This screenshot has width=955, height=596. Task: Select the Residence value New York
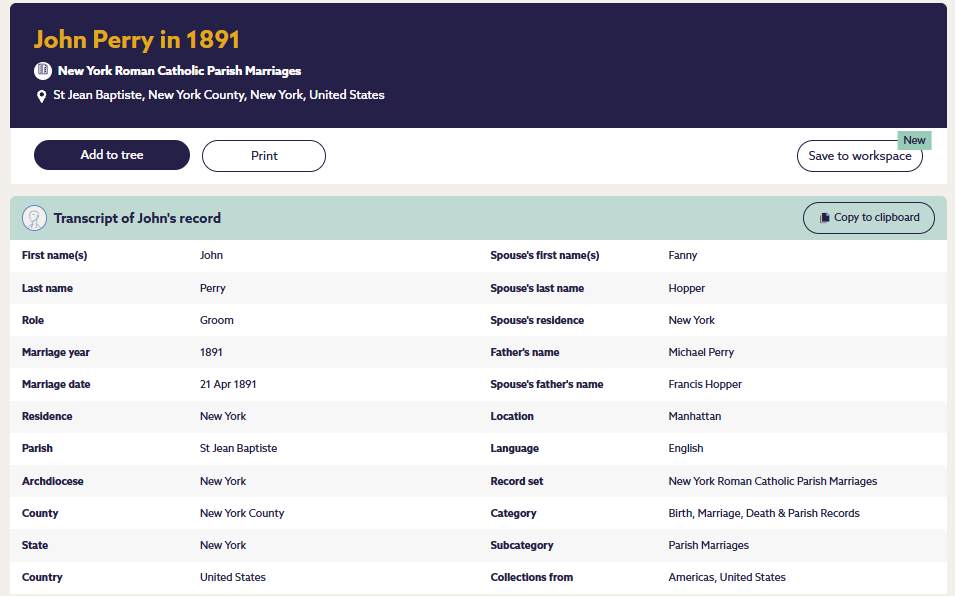click(x=223, y=416)
